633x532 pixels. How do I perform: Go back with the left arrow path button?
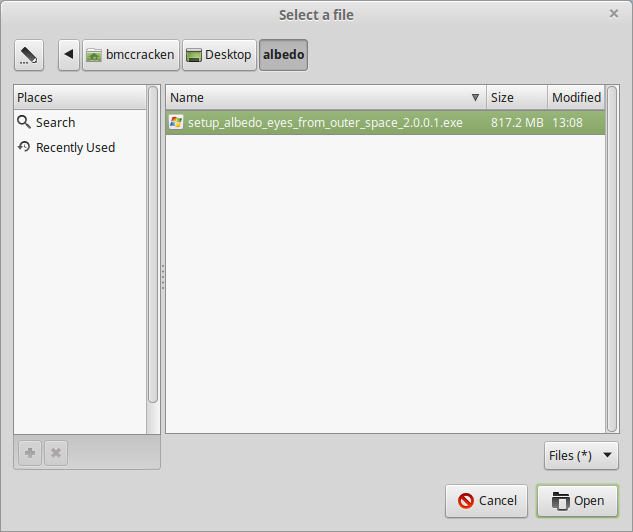69,55
